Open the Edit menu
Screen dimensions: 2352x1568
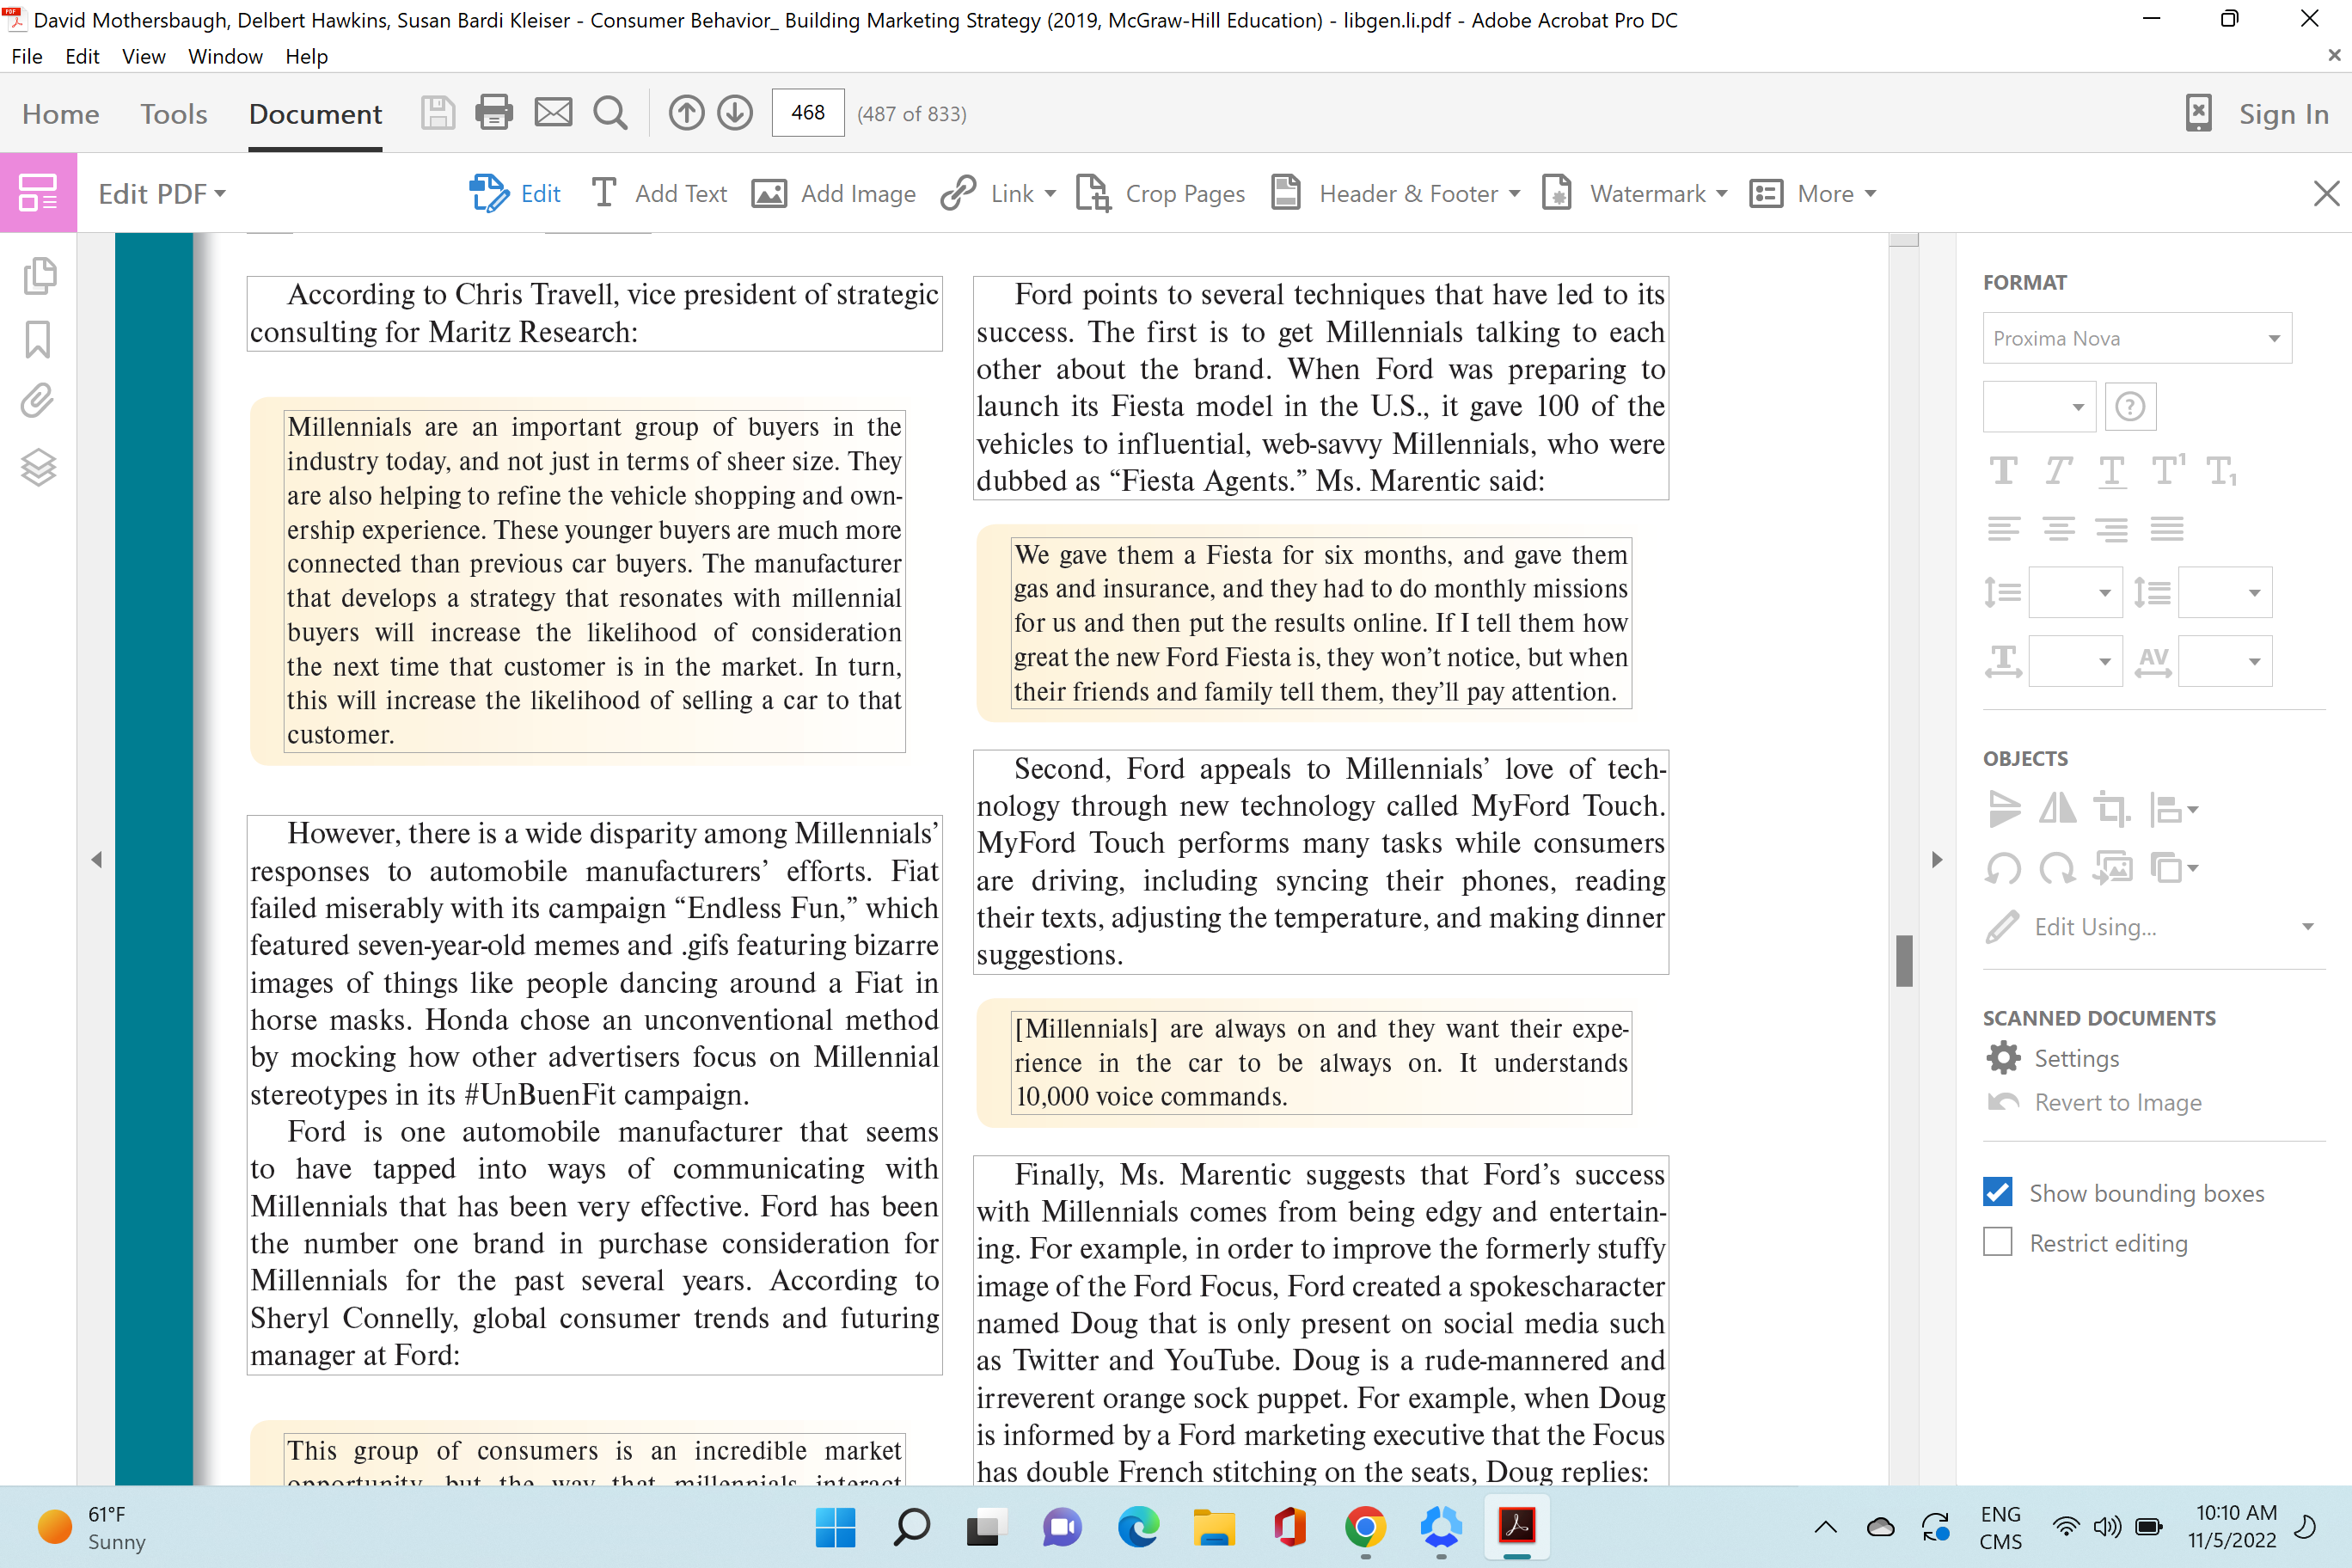click(x=82, y=56)
